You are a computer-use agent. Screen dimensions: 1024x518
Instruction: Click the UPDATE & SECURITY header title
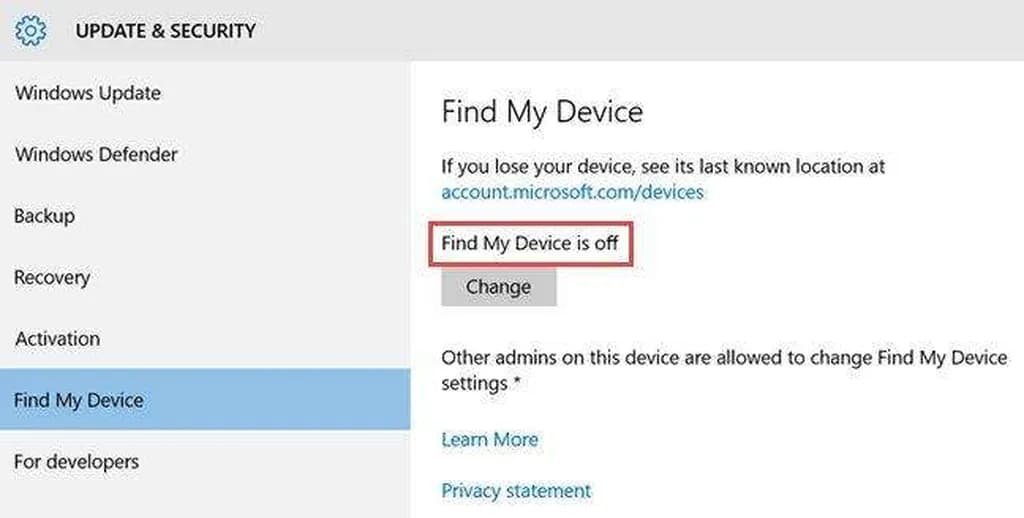(x=165, y=31)
